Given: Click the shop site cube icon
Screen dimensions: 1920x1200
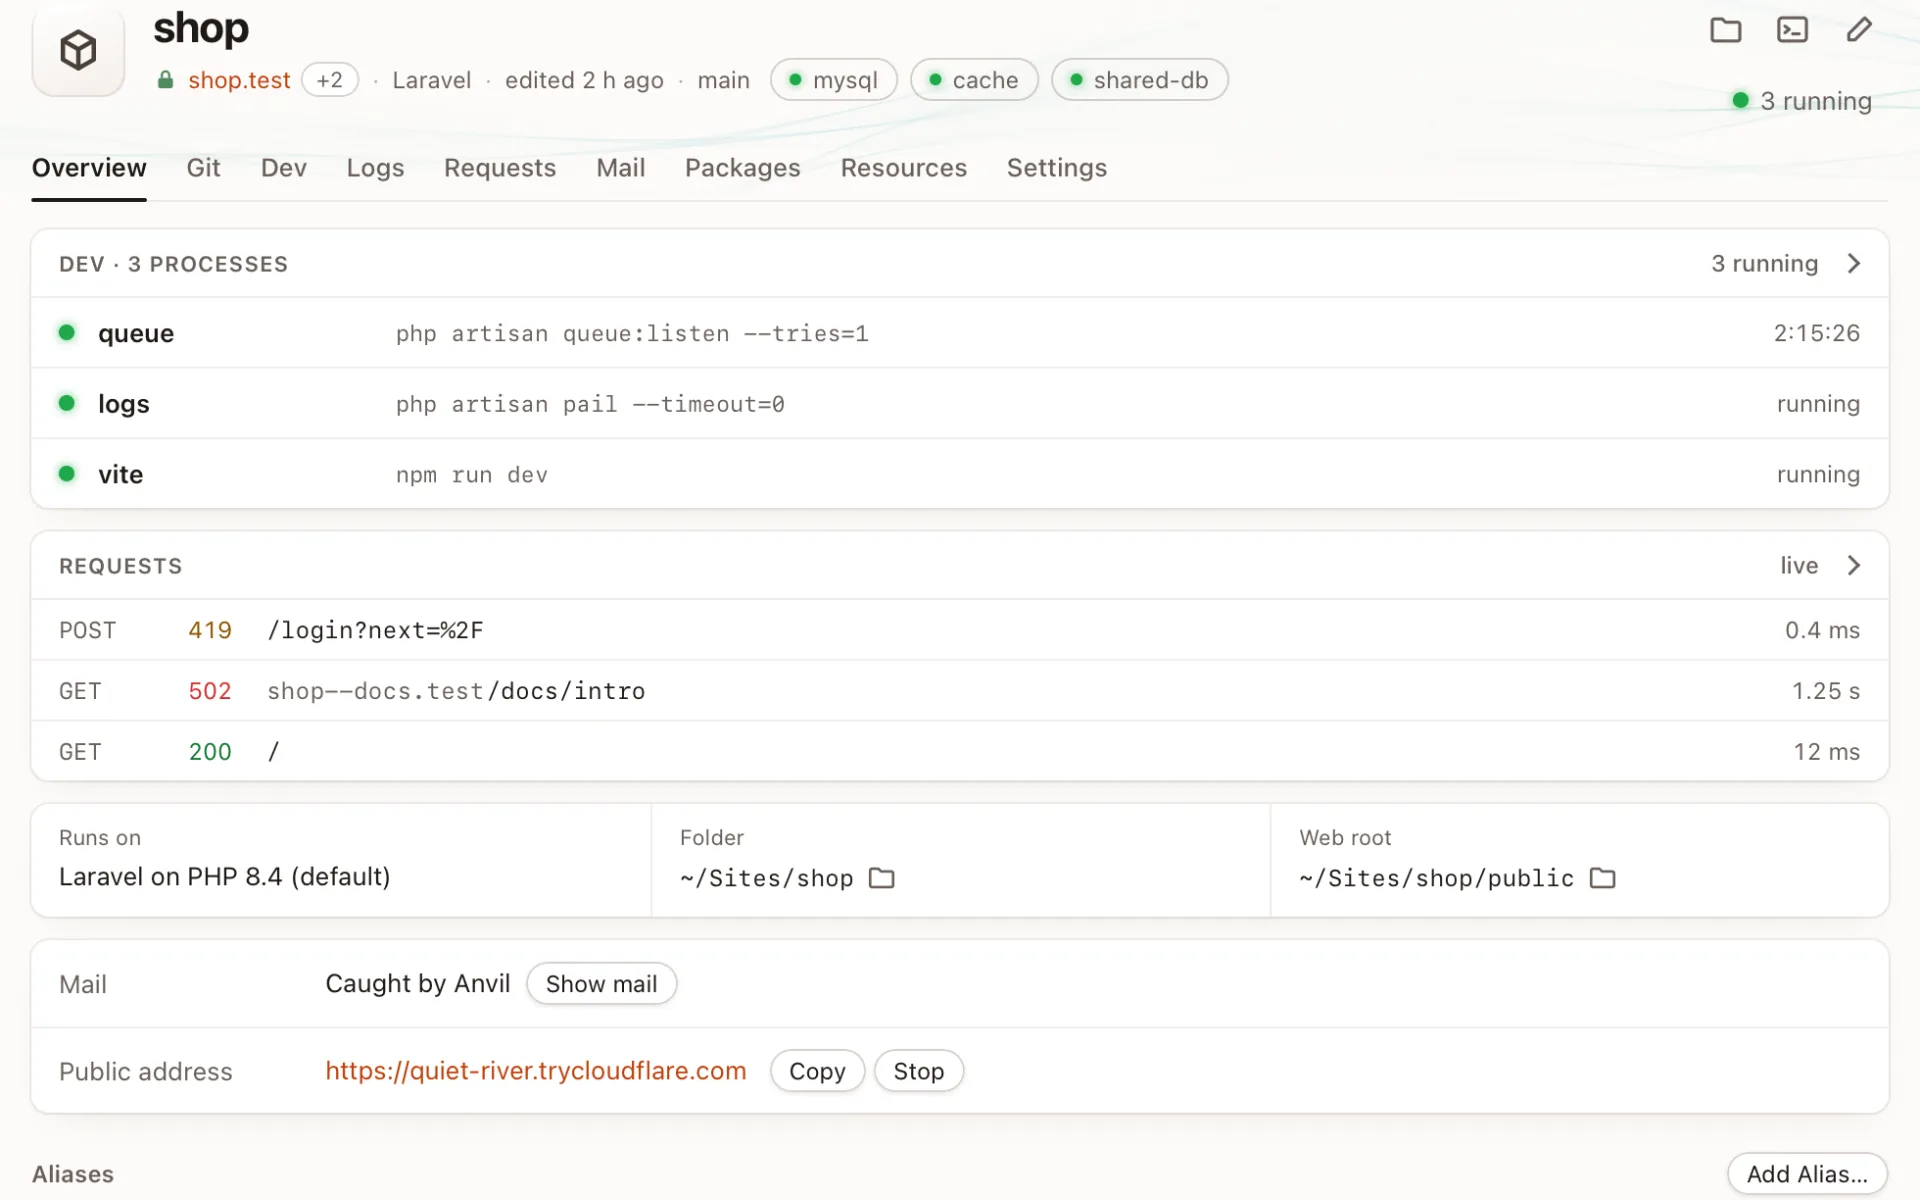Looking at the screenshot, I should [x=78, y=50].
